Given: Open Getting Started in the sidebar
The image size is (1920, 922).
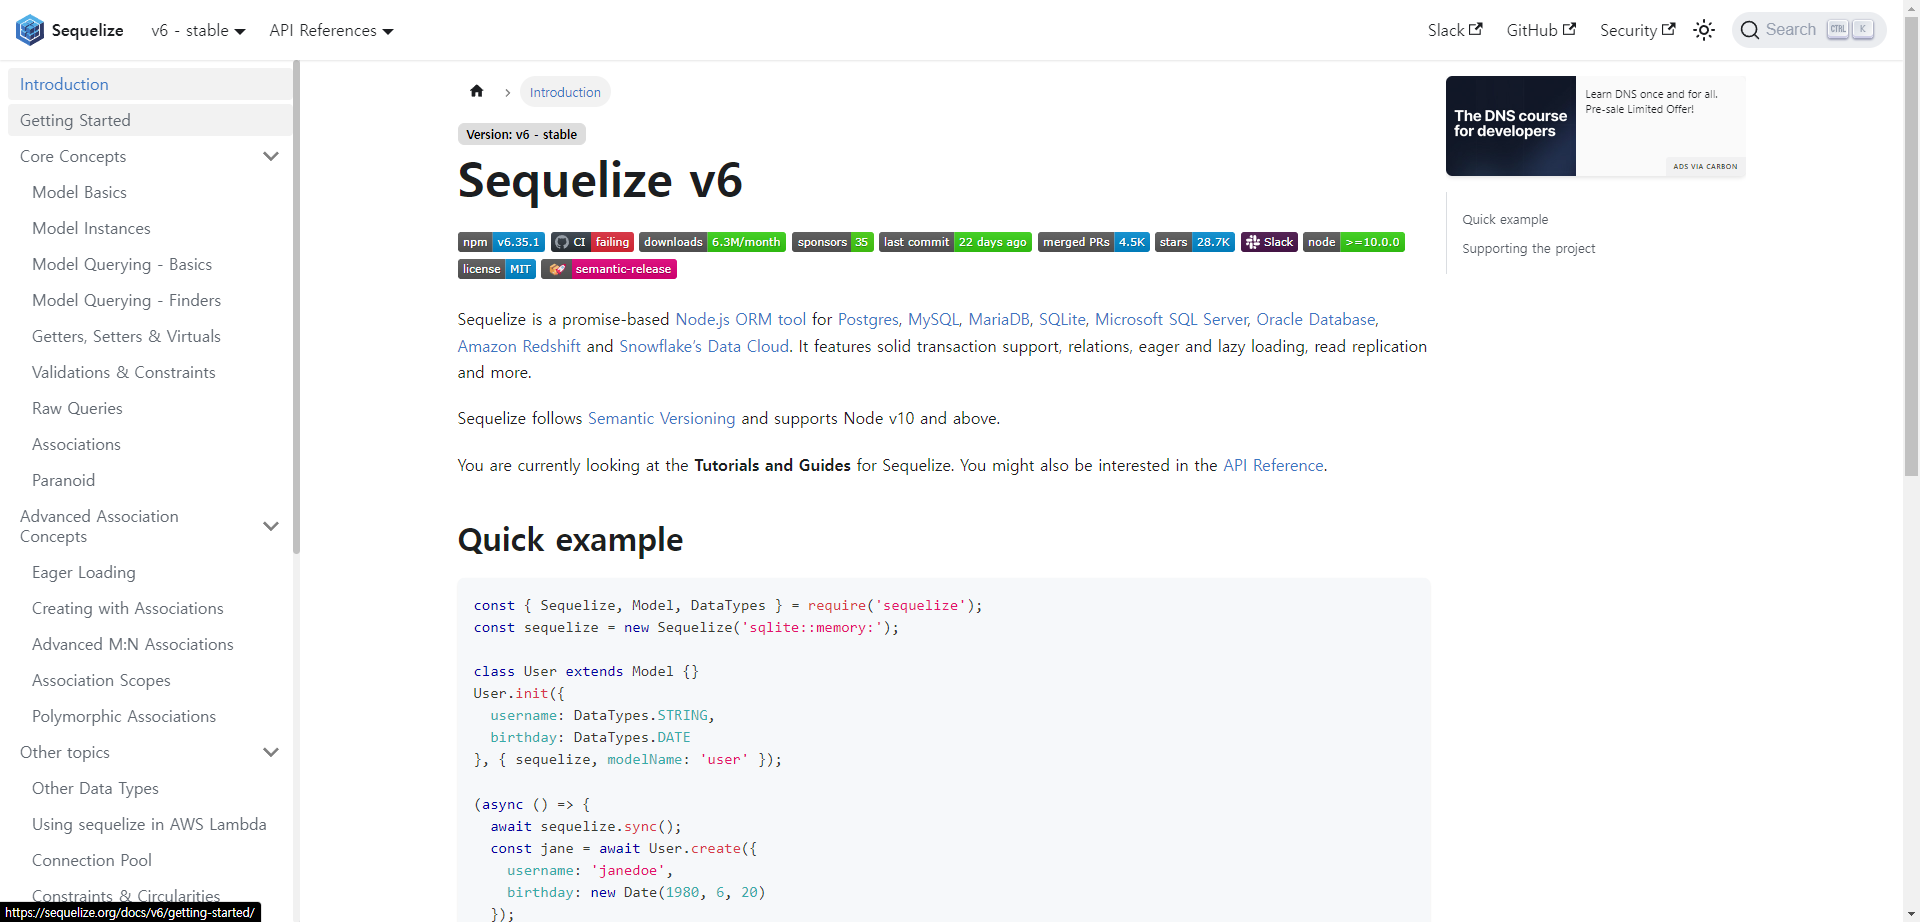Looking at the screenshot, I should point(150,120).
